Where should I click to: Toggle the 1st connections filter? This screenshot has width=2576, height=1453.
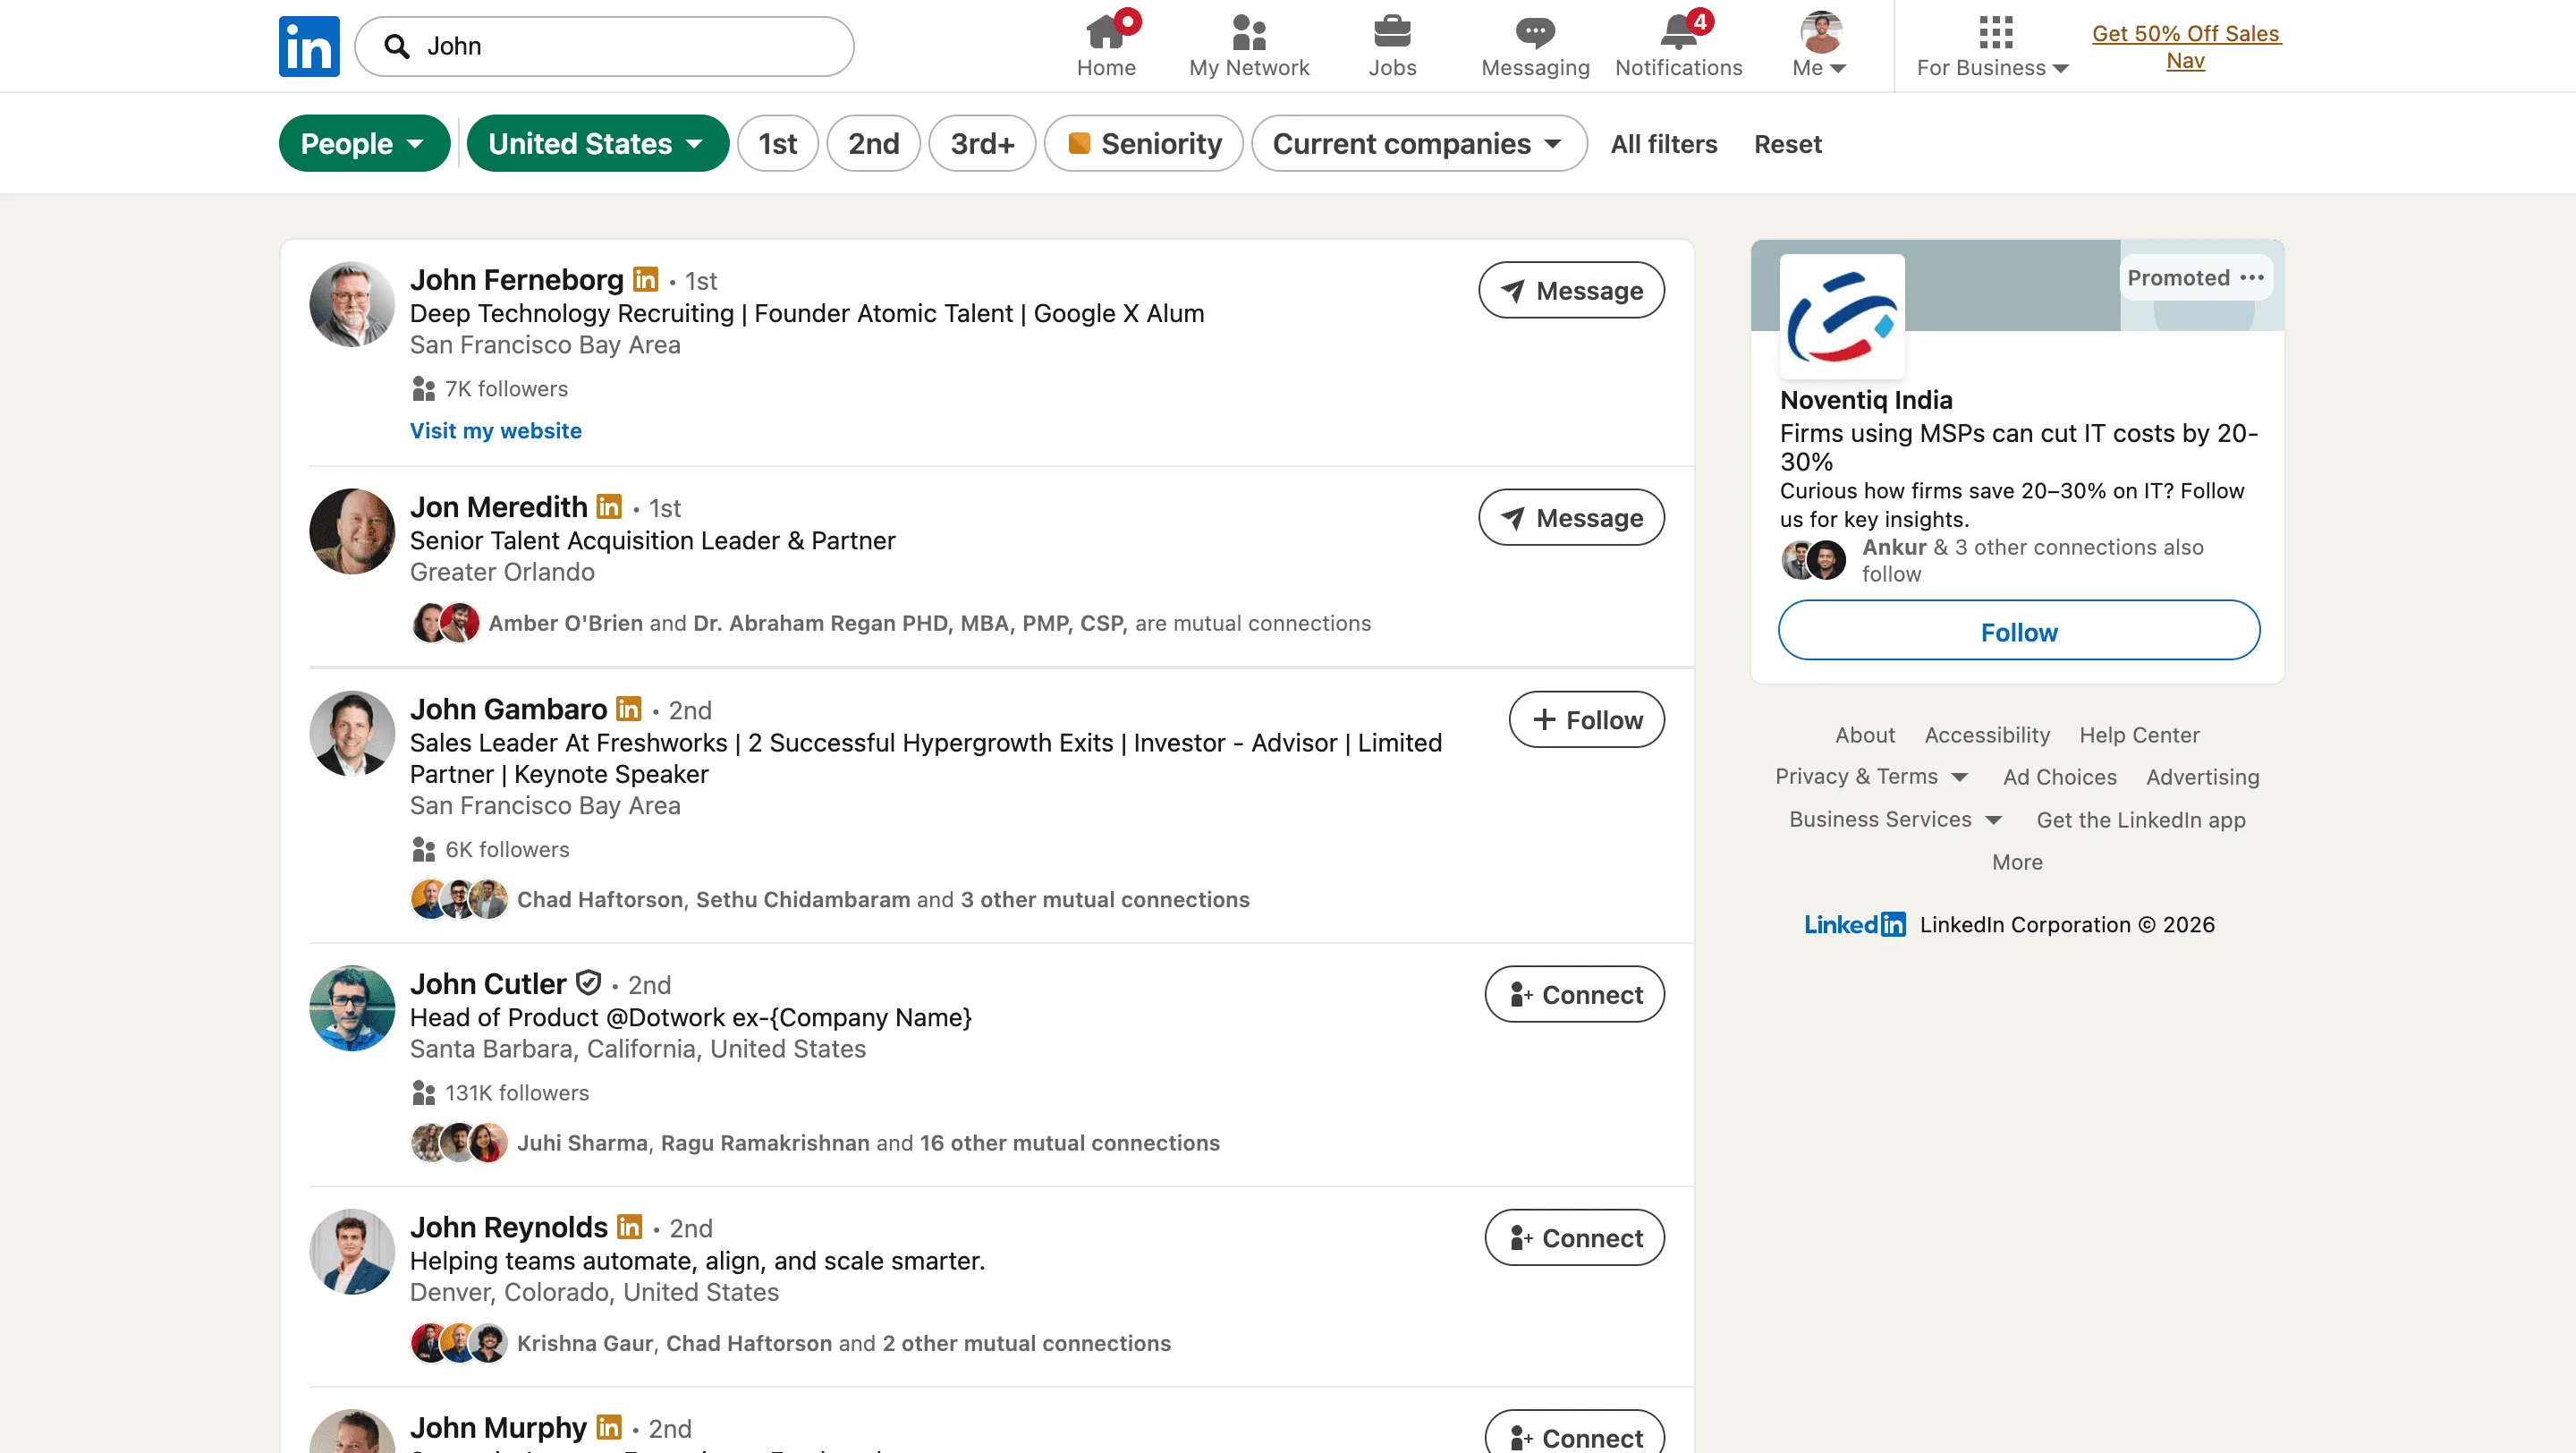click(778, 143)
